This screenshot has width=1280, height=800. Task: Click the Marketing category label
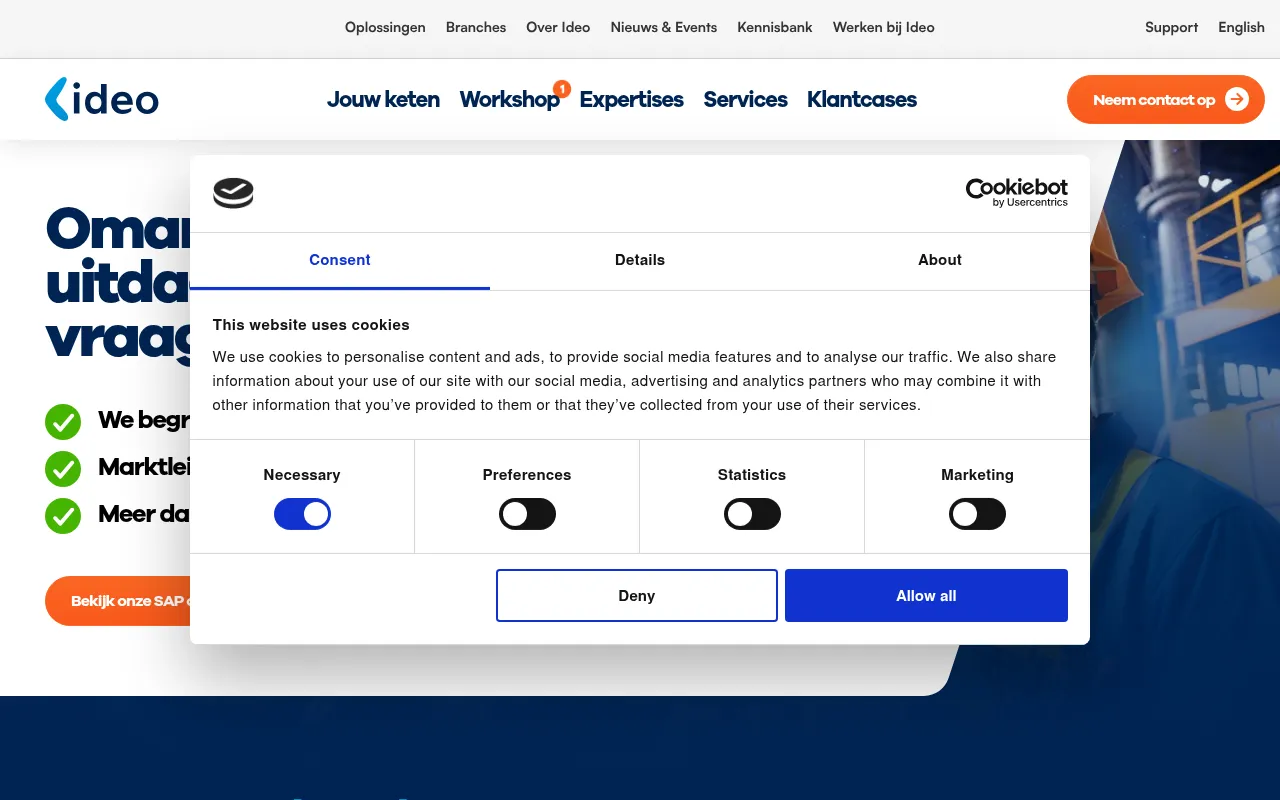point(977,475)
